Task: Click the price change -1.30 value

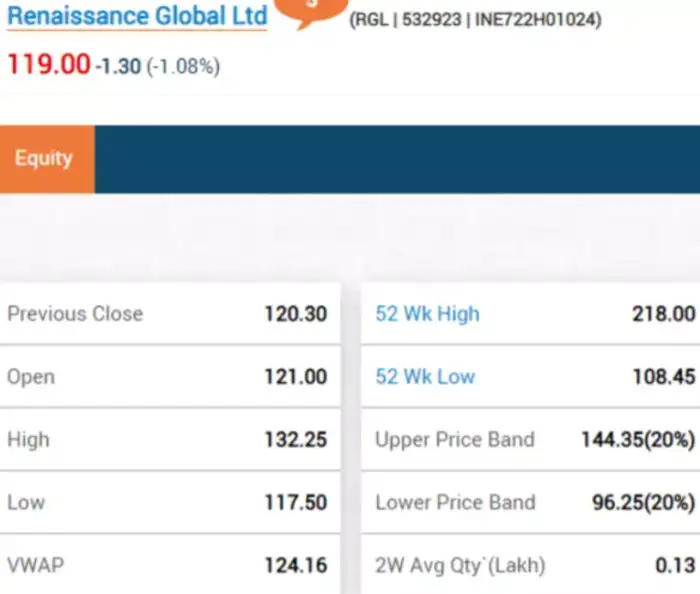Action: click(x=118, y=67)
